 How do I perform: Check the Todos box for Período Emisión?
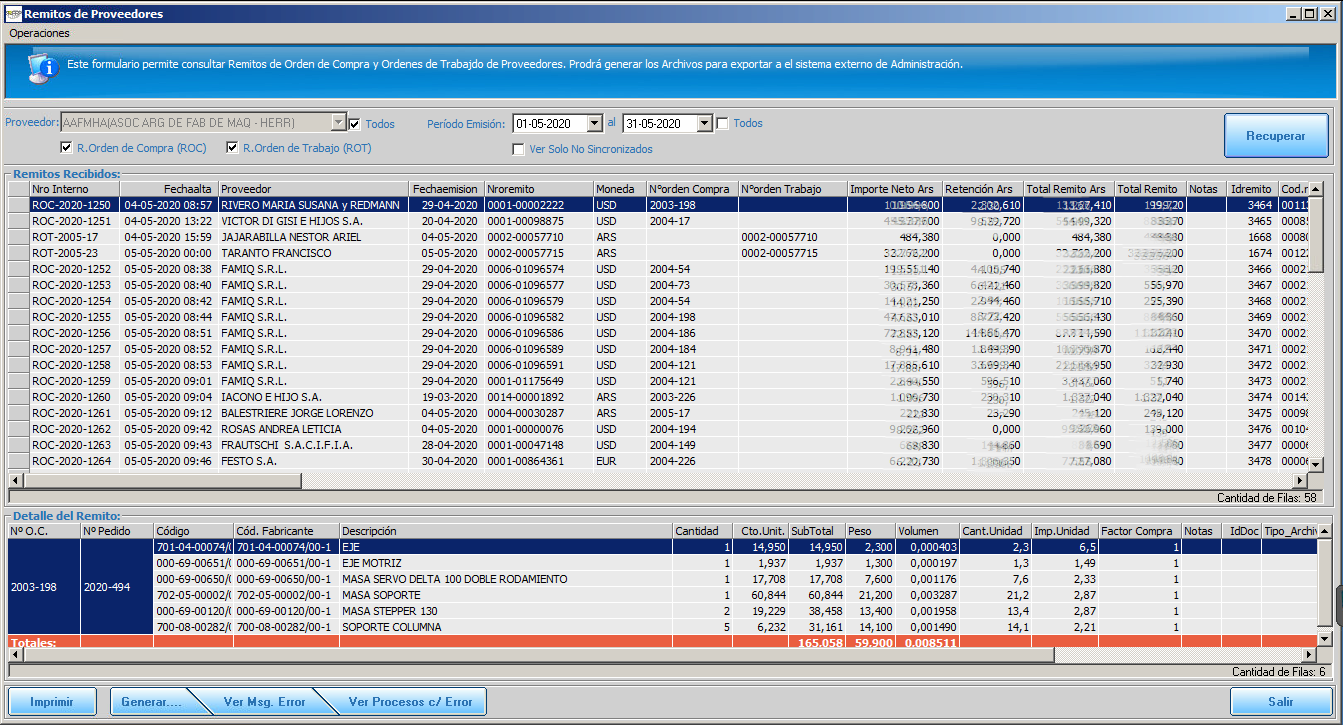[x=723, y=124]
